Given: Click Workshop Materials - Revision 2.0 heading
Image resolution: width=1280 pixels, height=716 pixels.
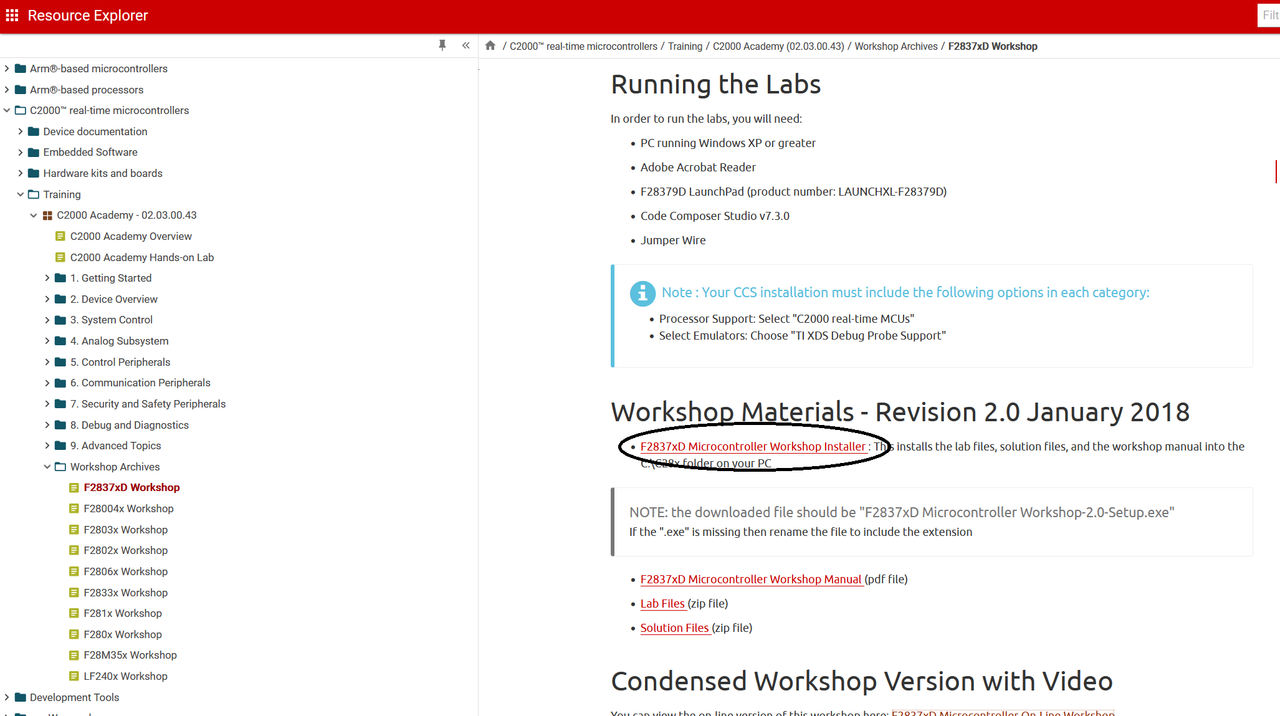Looking at the screenshot, I should (900, 412).
